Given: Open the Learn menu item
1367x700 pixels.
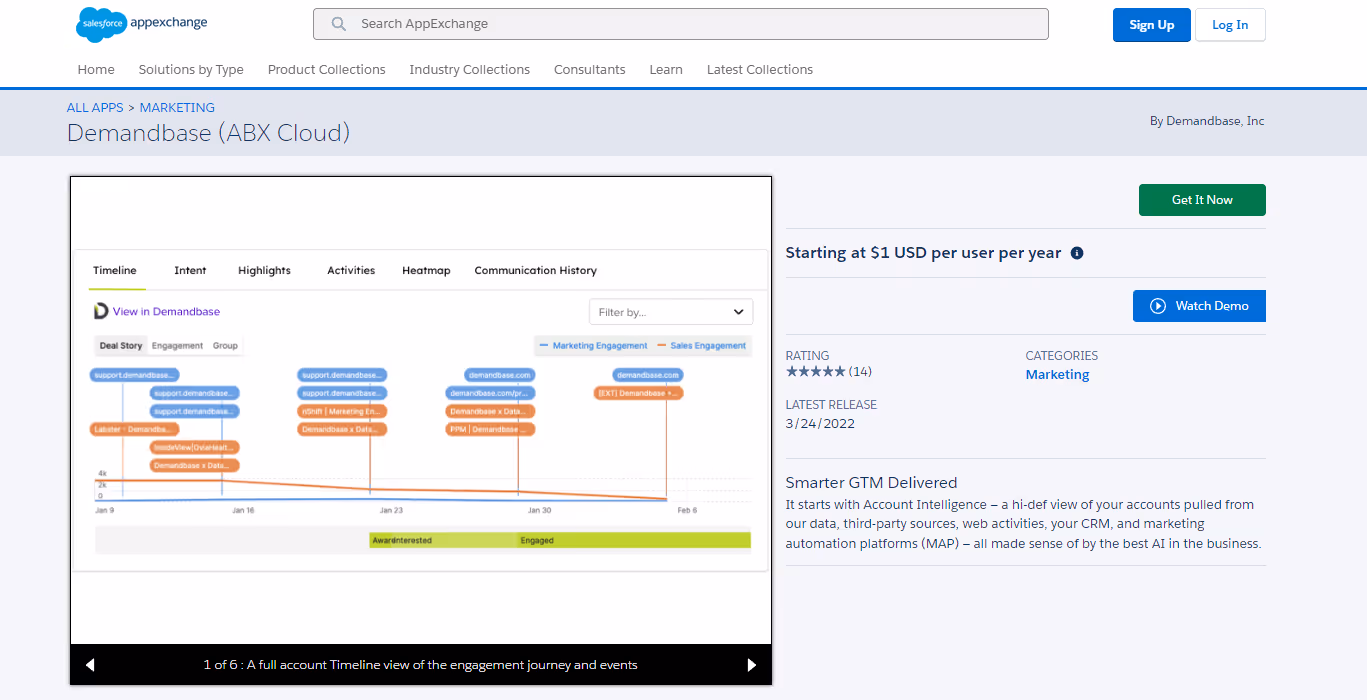Looking at the screenshot, I should point(666,70).
